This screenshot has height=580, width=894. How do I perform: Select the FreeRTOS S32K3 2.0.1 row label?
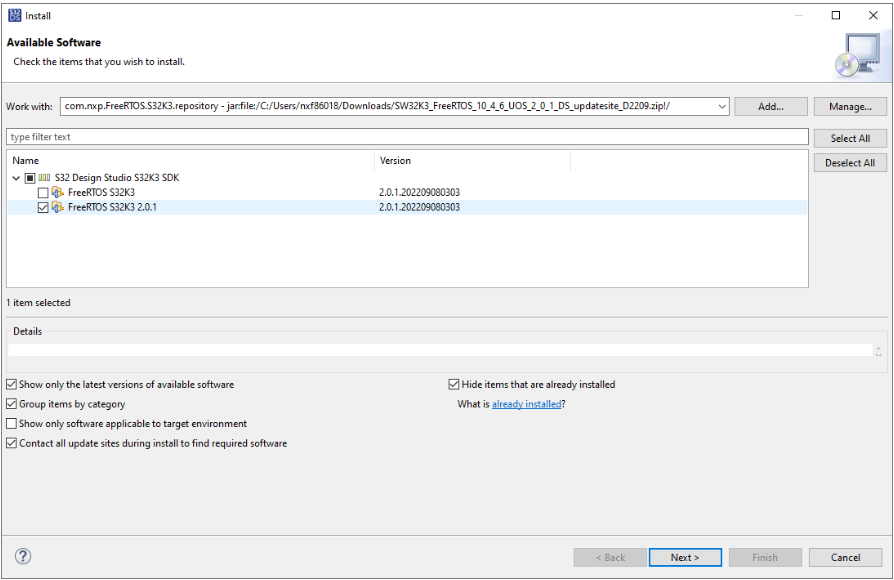112,207
